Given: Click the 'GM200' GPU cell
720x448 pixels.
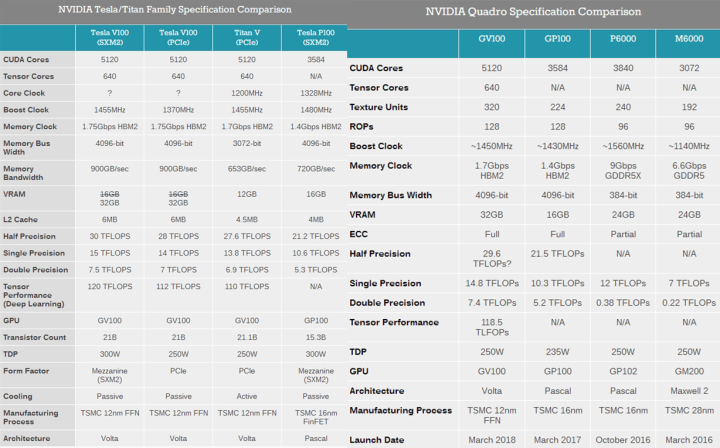Looking at the screenshot, I should pos(689,371).
